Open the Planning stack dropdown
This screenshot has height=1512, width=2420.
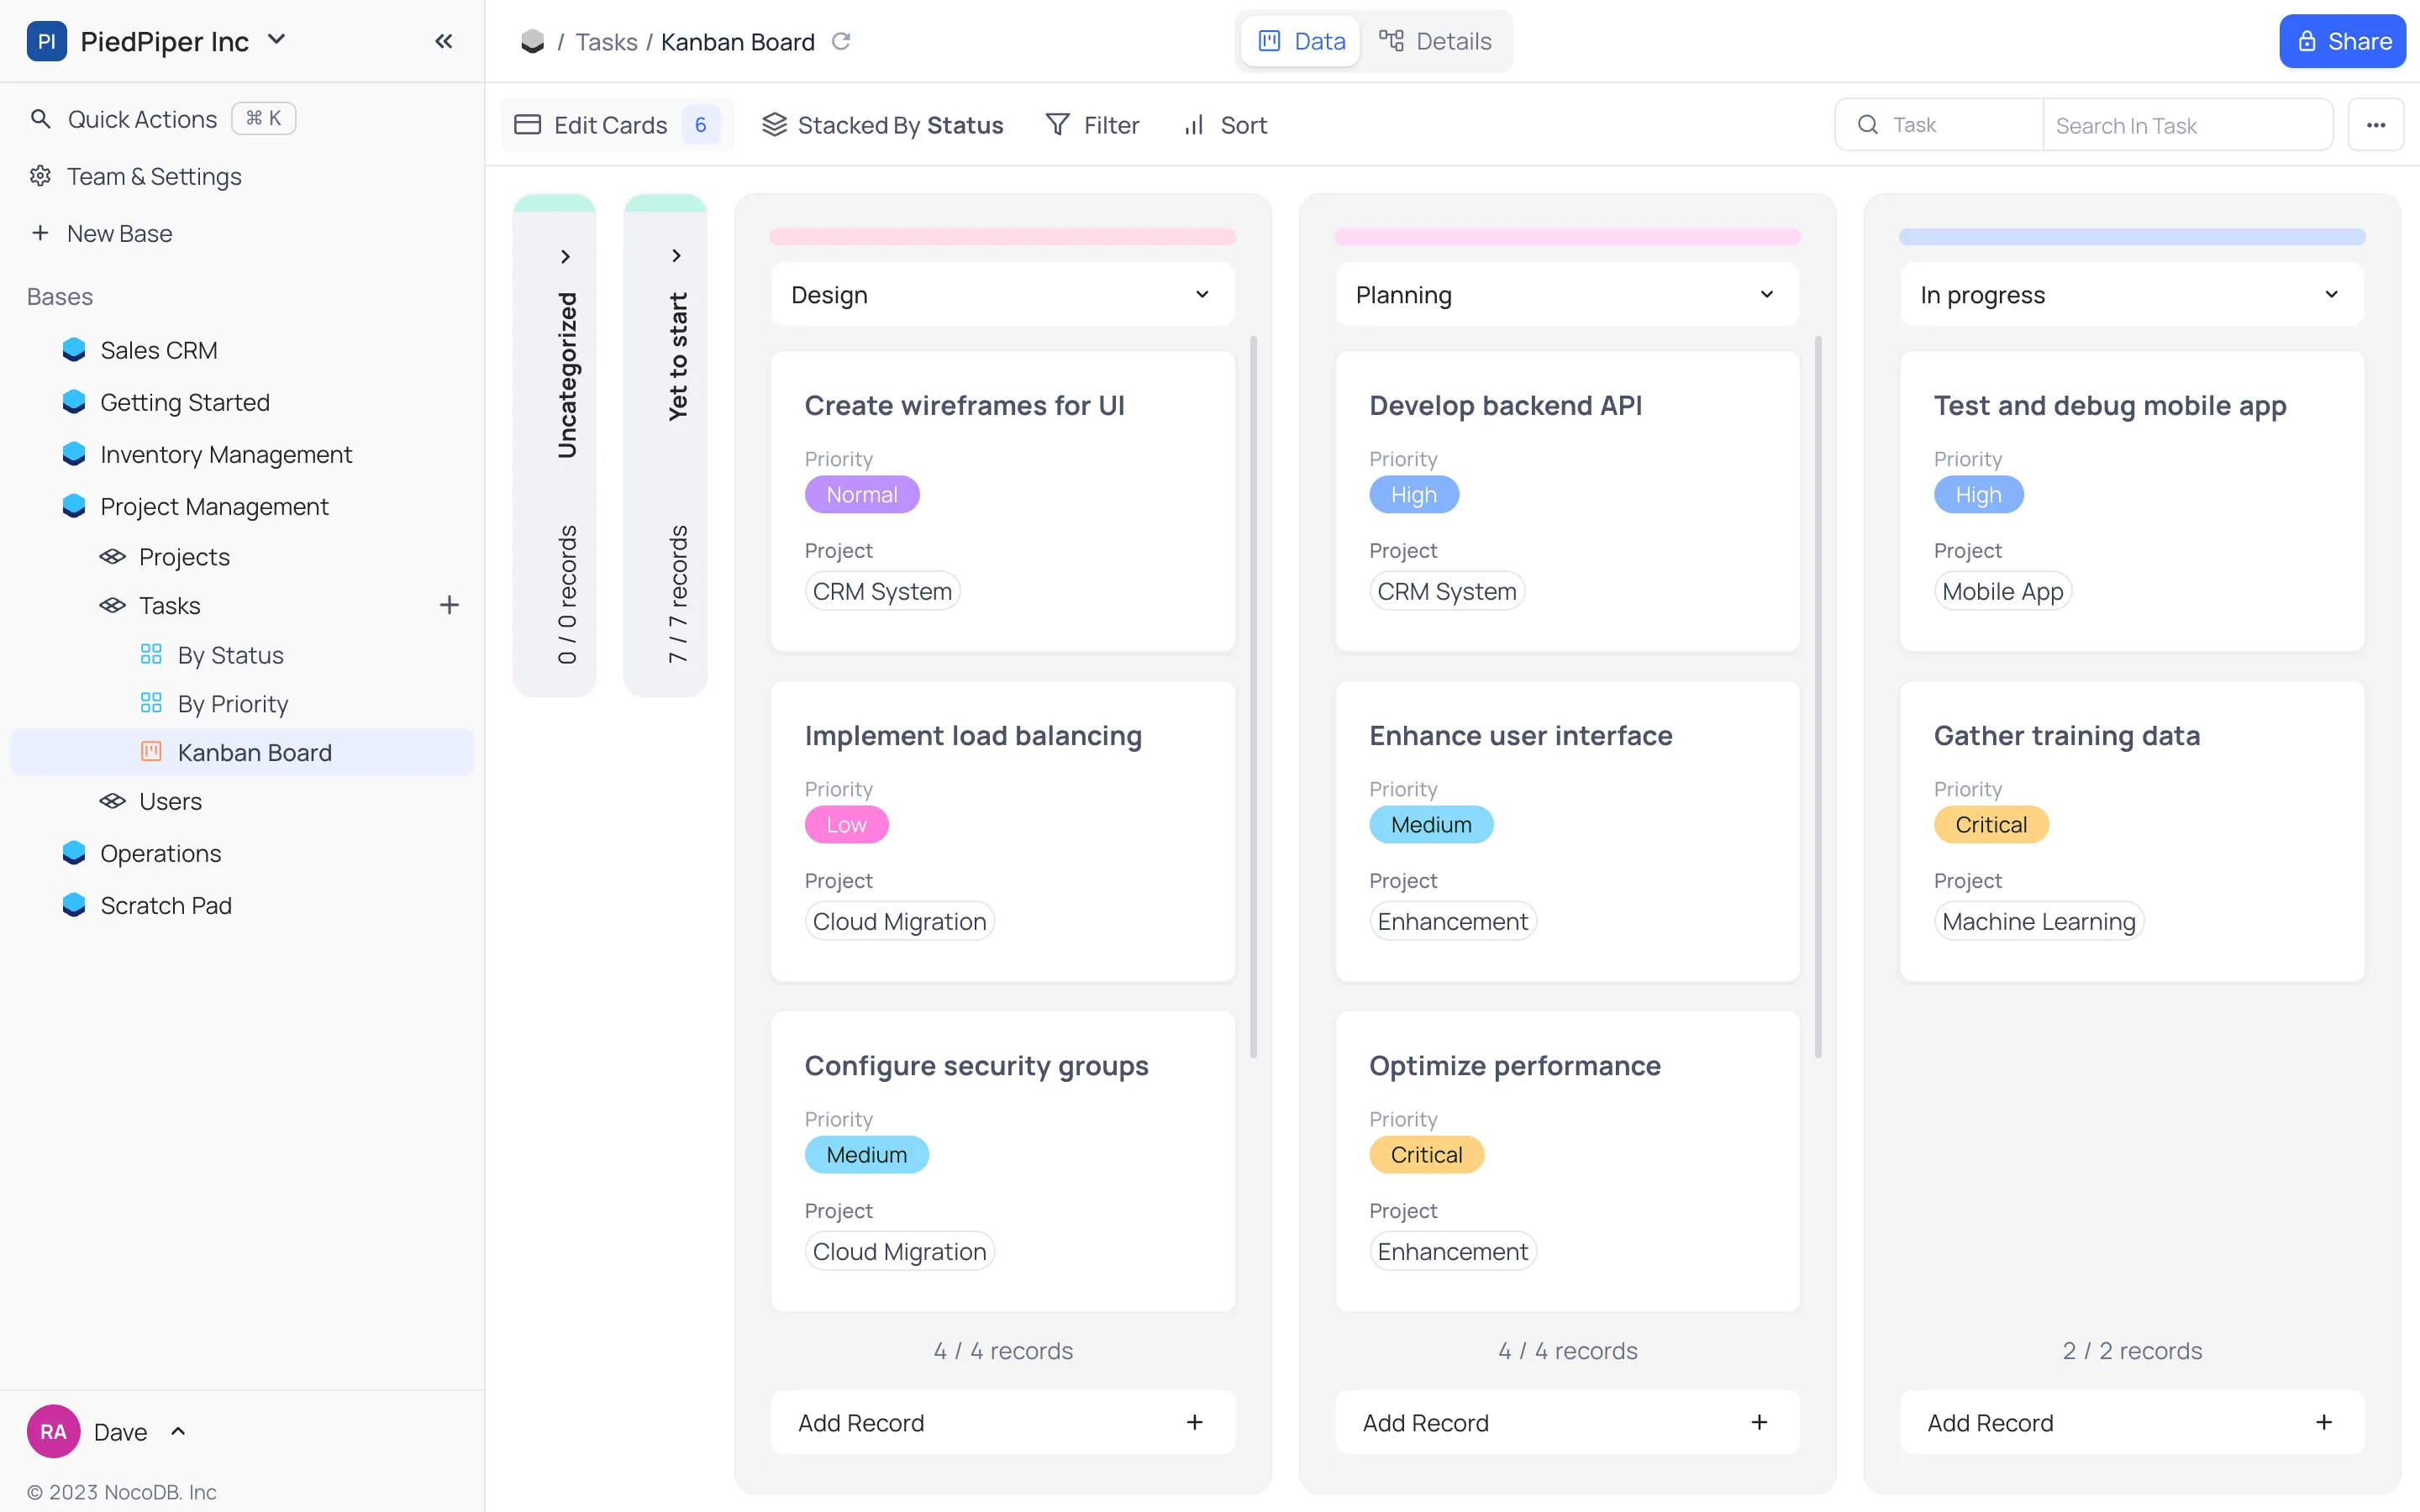tap(1766, 294)
